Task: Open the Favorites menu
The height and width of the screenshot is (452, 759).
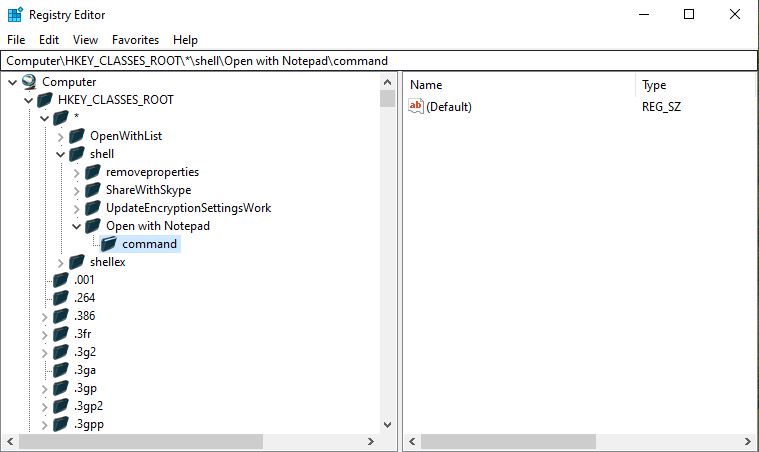Action: pyautogui.click(x=135, y=40)
